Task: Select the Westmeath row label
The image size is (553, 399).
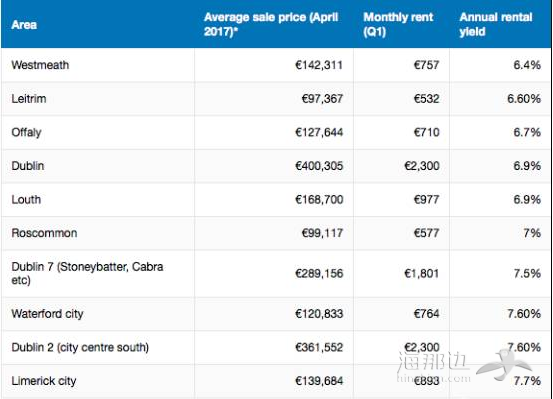Action: (40, 65)
